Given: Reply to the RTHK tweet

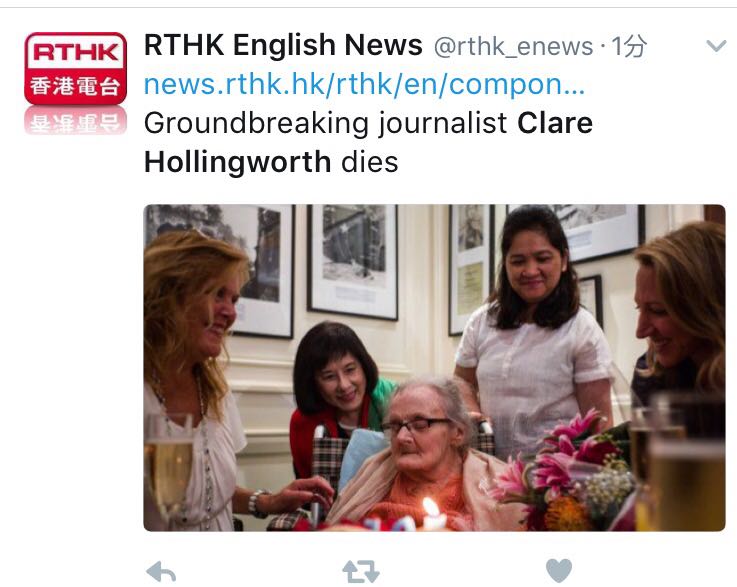Looking at the screenshot, I should [161, 572].
